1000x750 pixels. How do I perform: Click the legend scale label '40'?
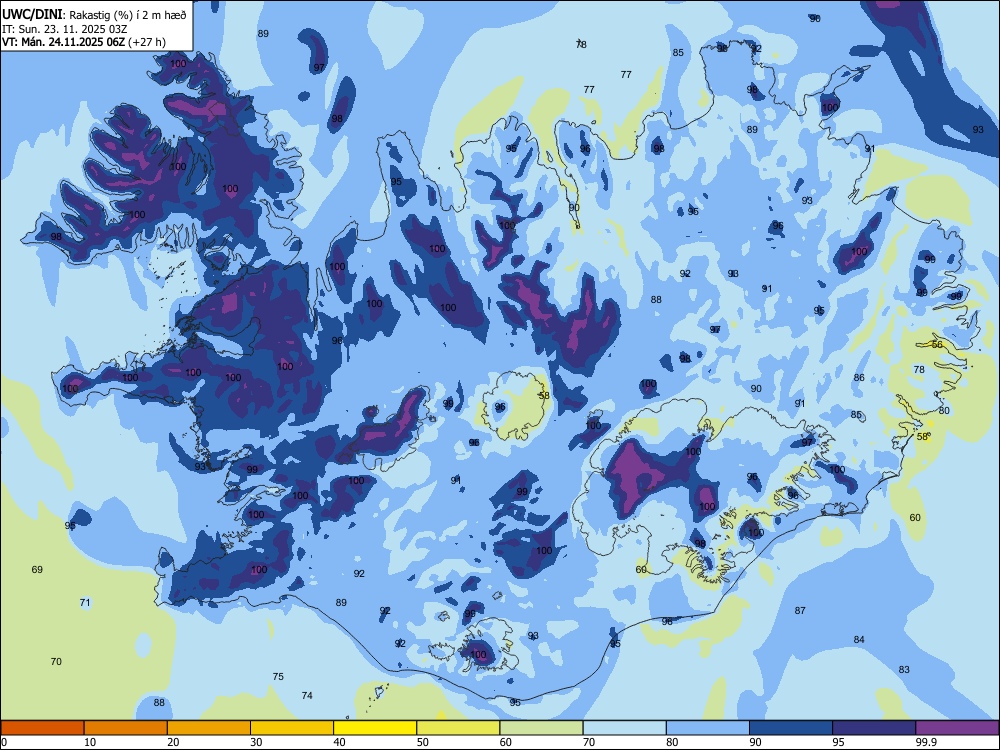point(339,742)
